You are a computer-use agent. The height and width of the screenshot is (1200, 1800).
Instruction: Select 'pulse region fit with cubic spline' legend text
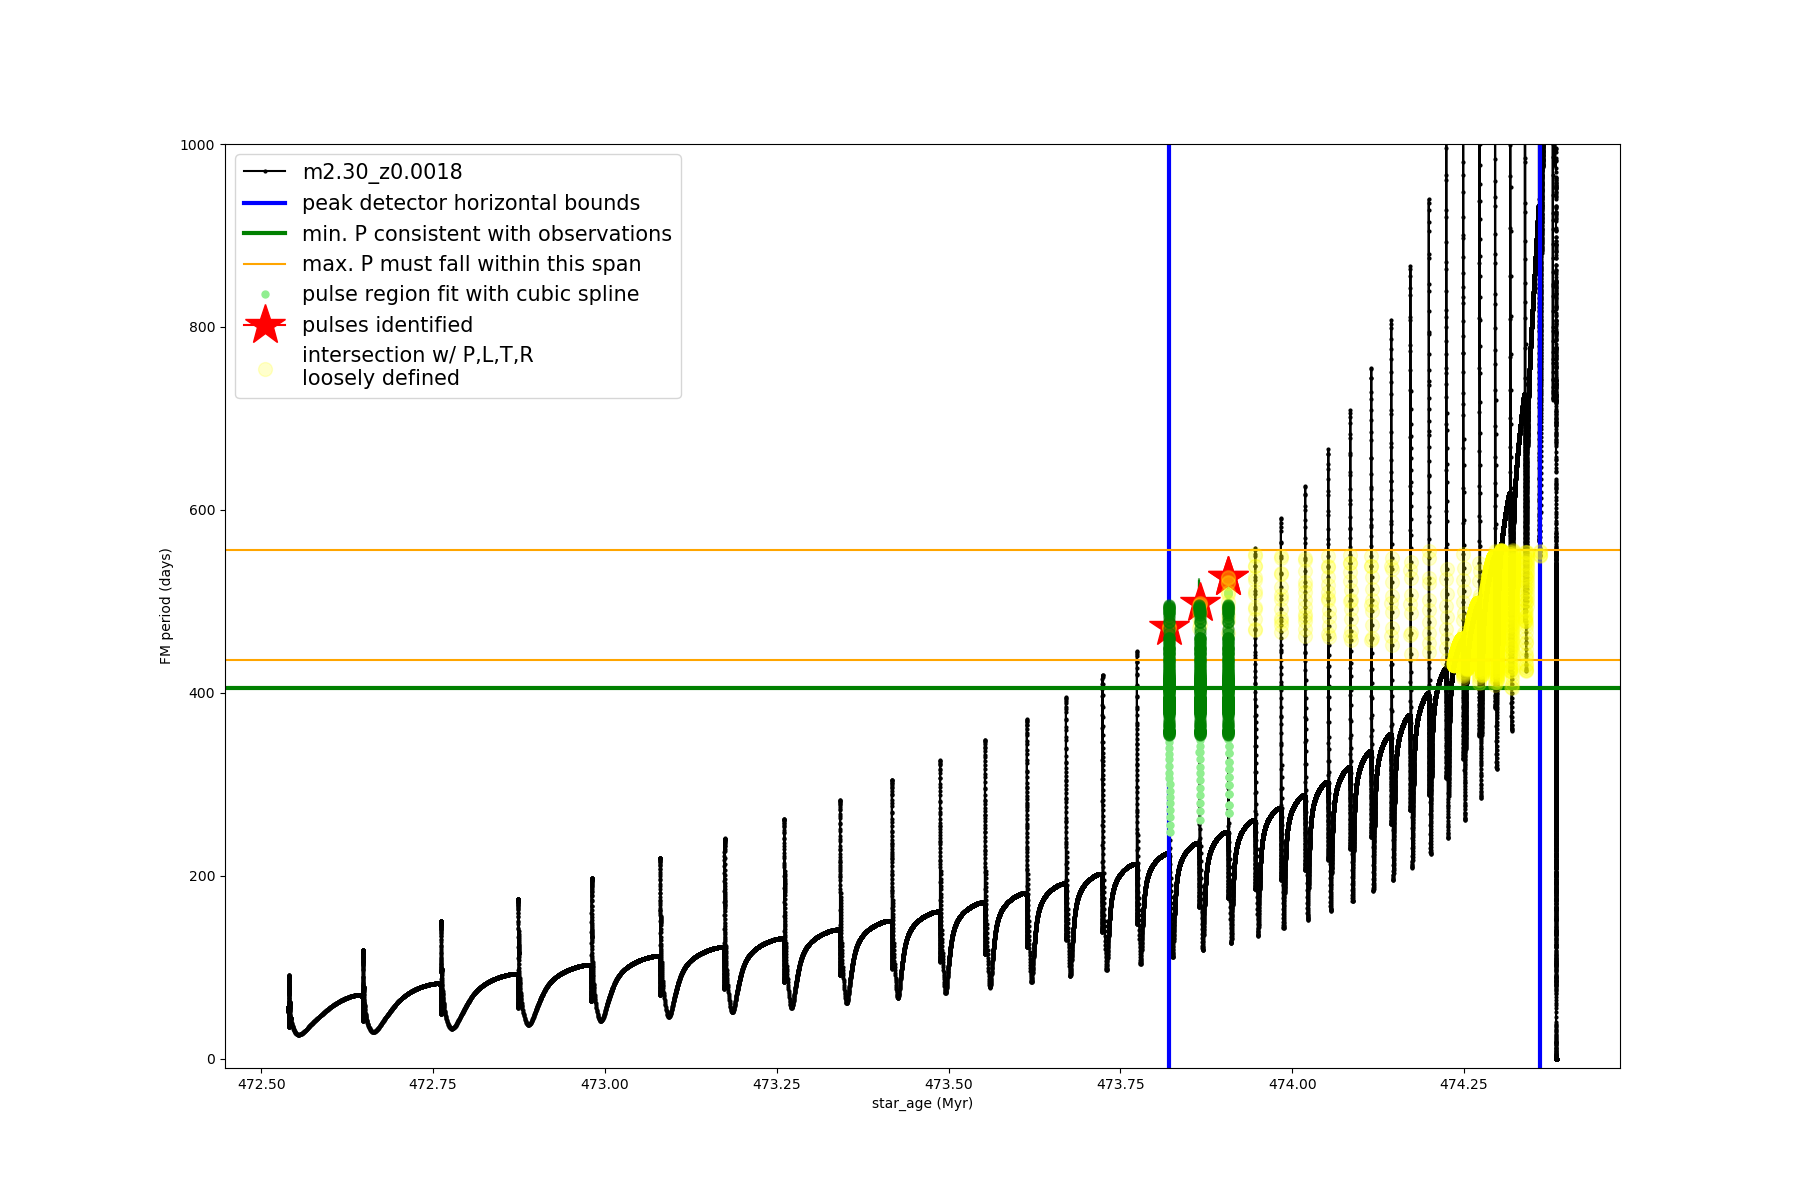click(470, 294)
